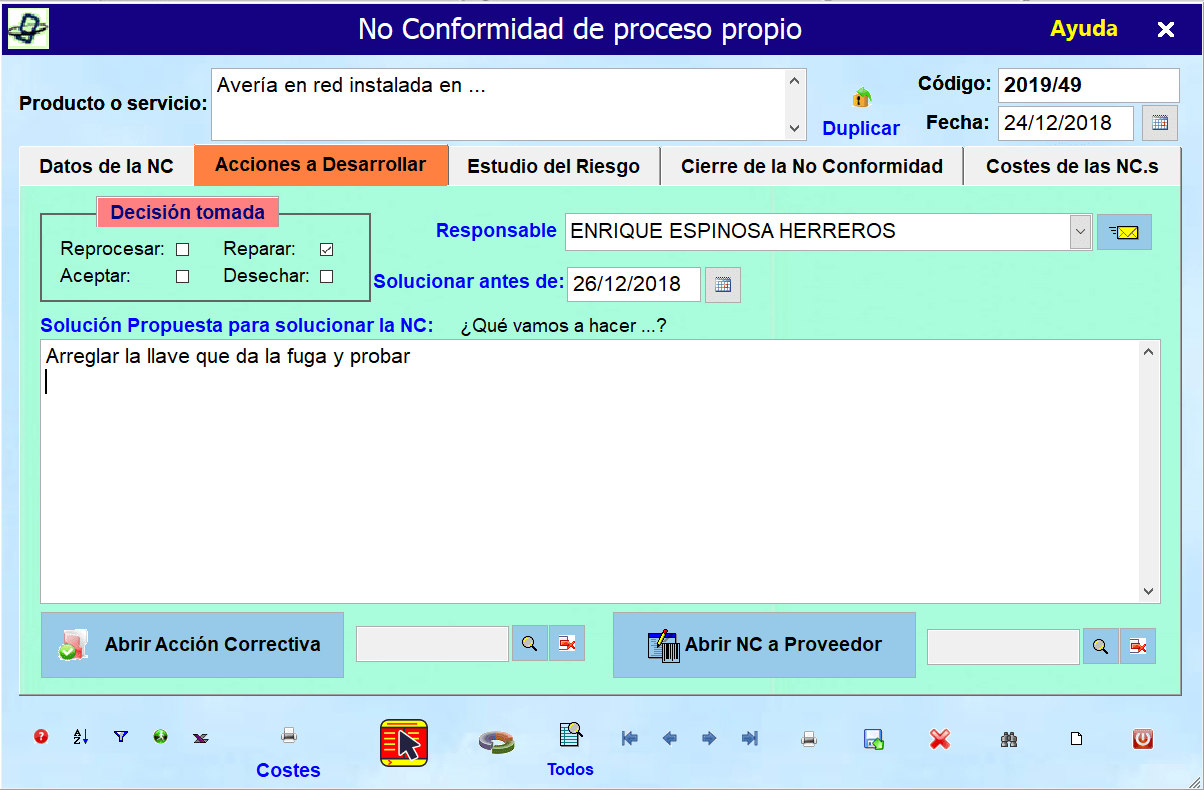
Task: Click Solución Propuesta scrollbar down arrow
Action: (x=1149, y=591)
